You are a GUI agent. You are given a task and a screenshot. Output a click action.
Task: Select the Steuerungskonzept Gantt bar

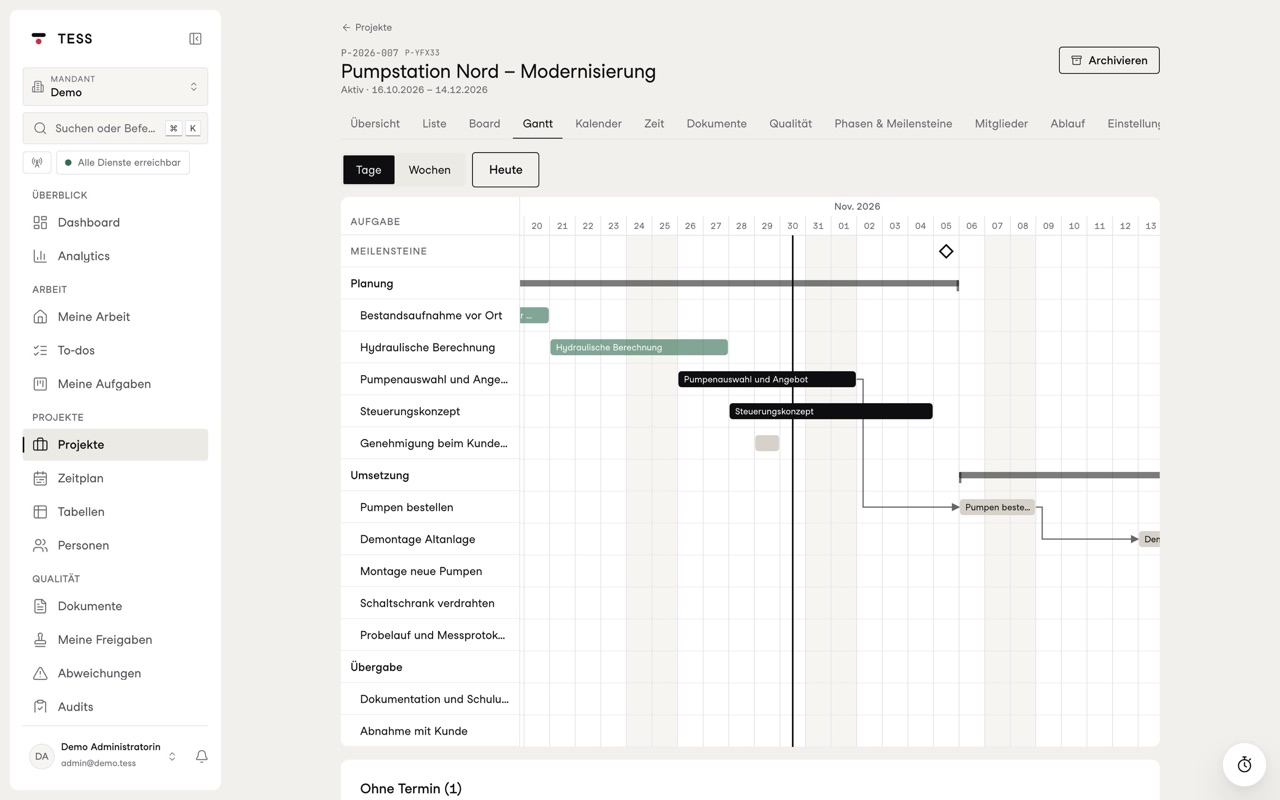tap(831, 411)
